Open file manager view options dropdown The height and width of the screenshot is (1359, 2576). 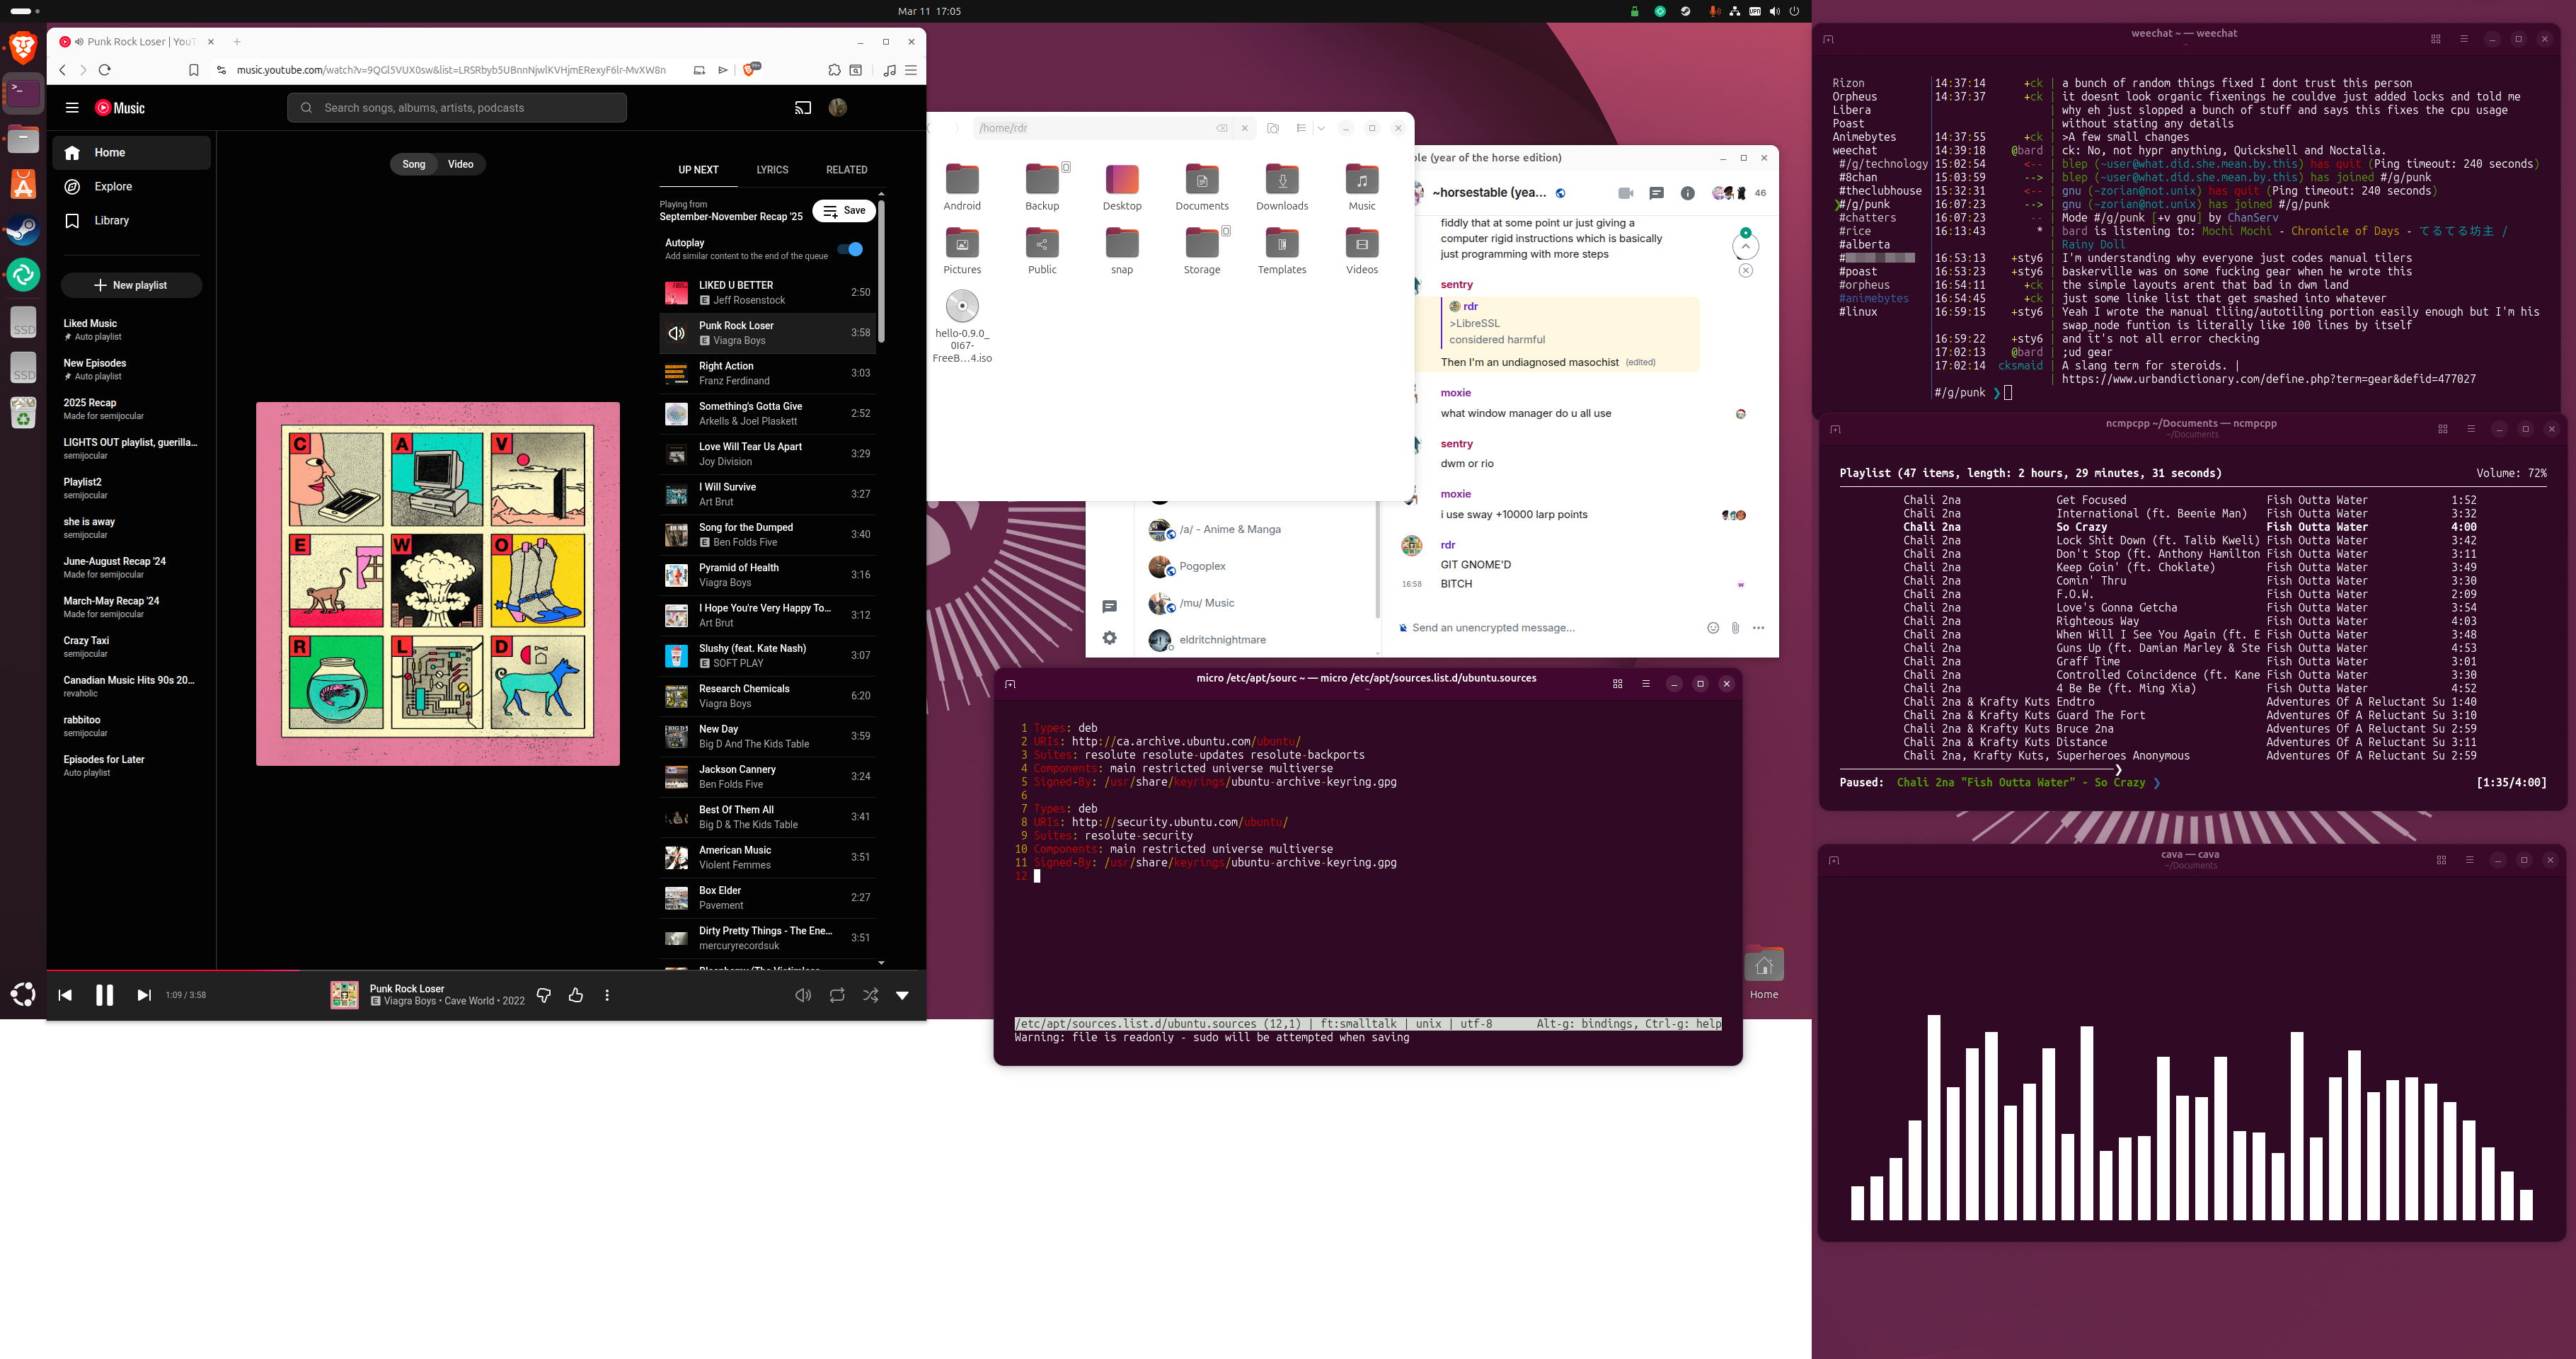tap(1321, 128)
